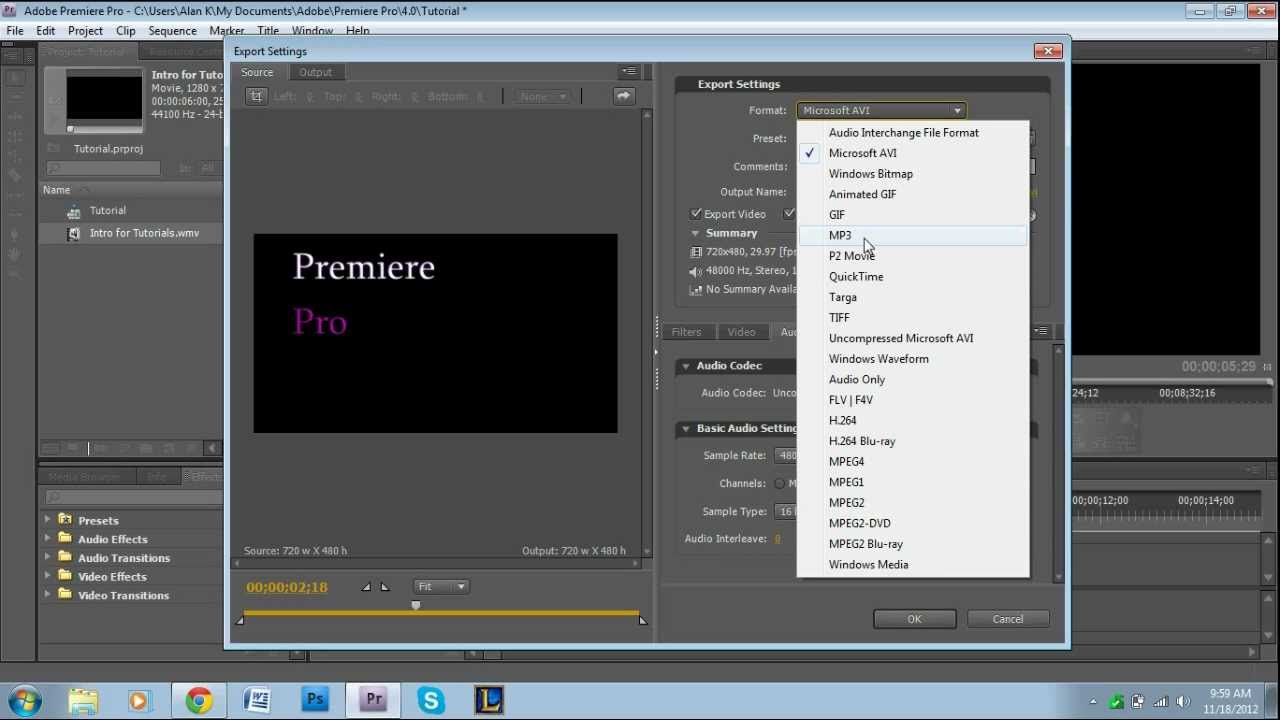This screenshot has height=720, width=1280.
Task: Click the 9:59 AM clock in system tray
Action: click(x=1230, y=693)
